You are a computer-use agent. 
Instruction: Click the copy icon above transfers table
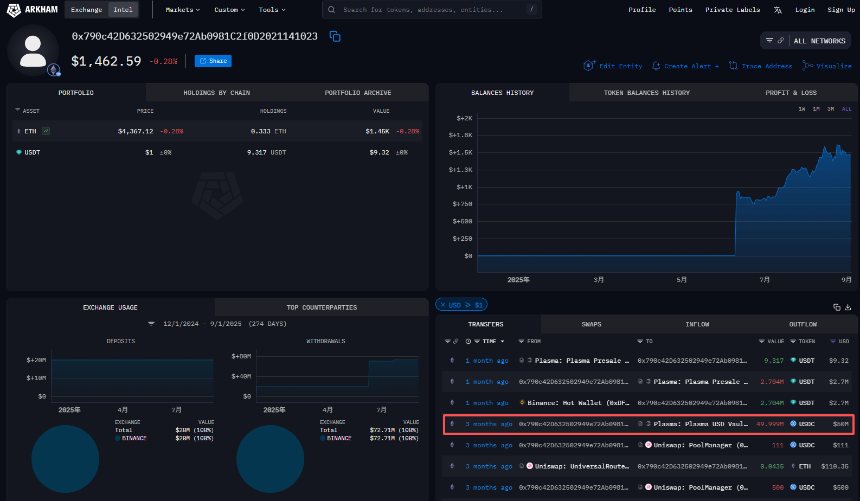pos(835,307)
